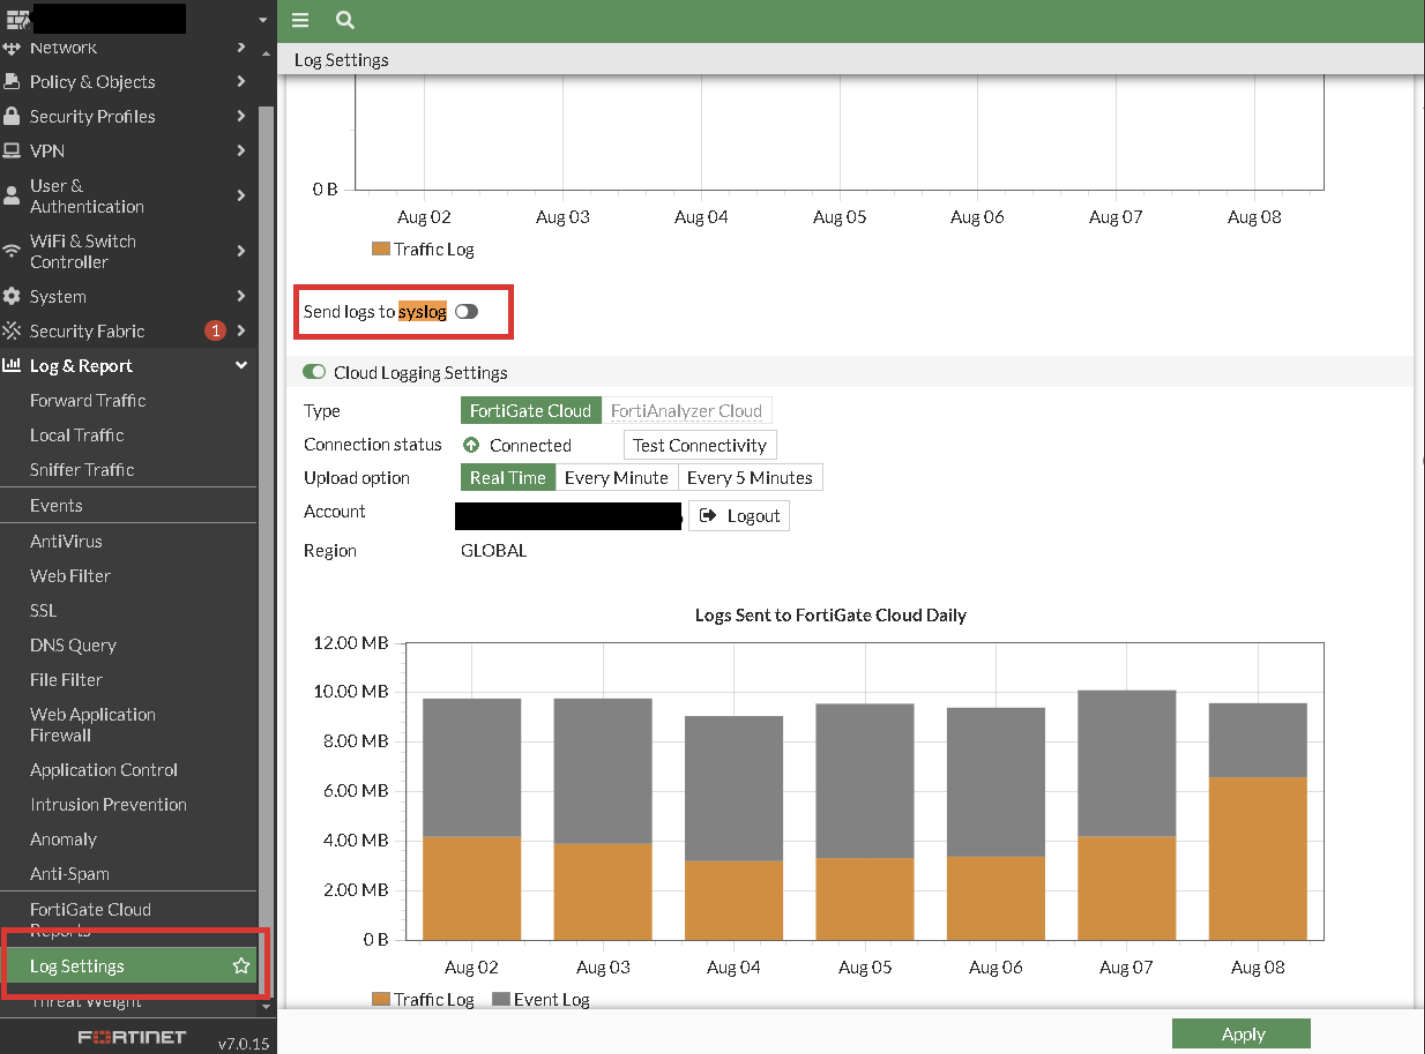Click the Test Connectivity button
The width and height of the screenshot is (1425, 1054).
point(699,445)
